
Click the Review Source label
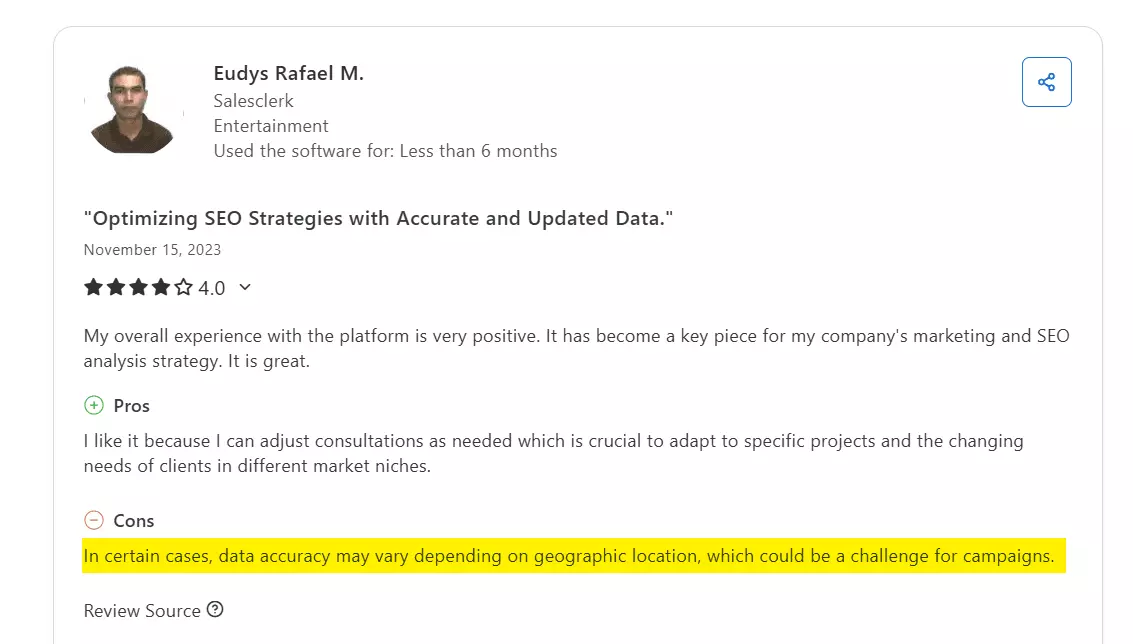tap(142, 610)
